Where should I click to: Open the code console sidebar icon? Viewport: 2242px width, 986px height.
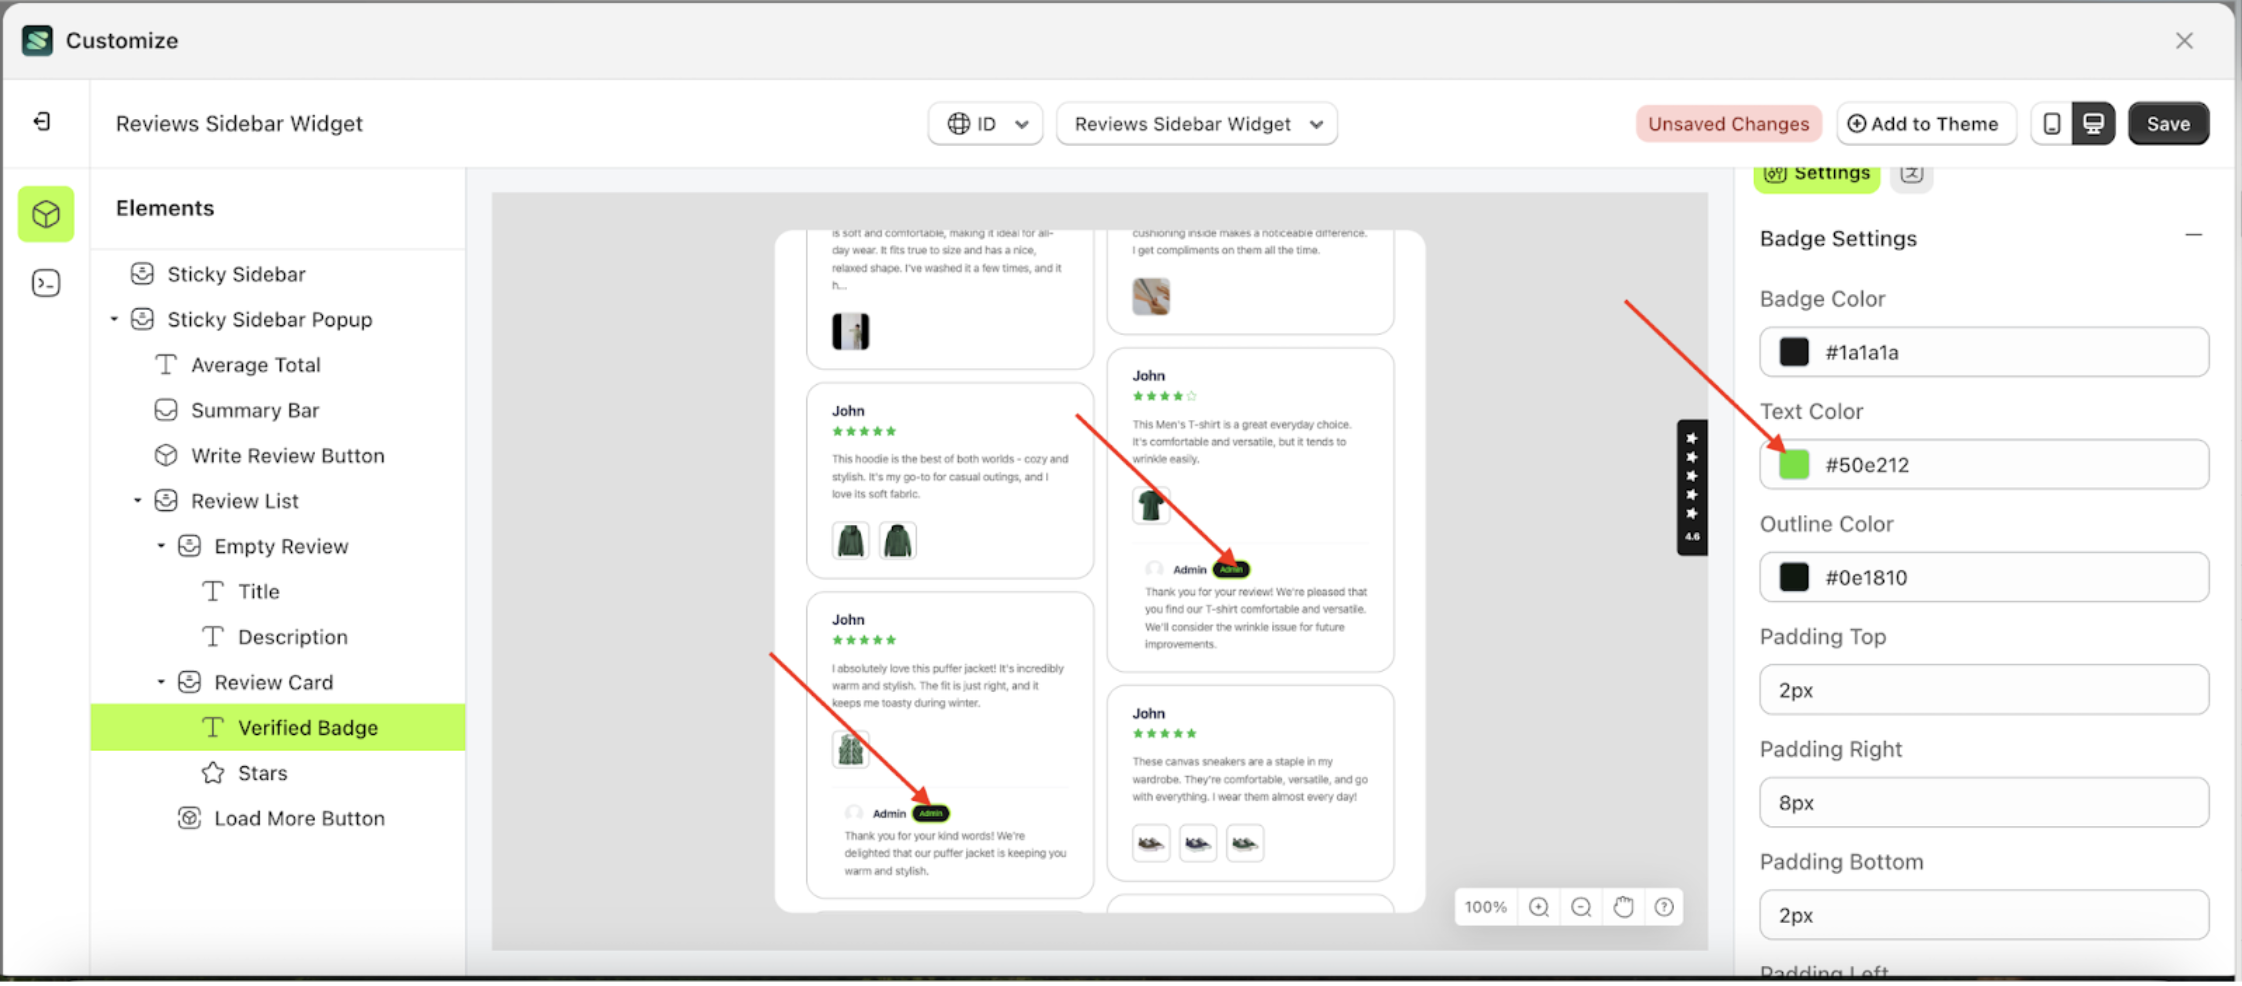pyautogui.click(x=46, y=284)
